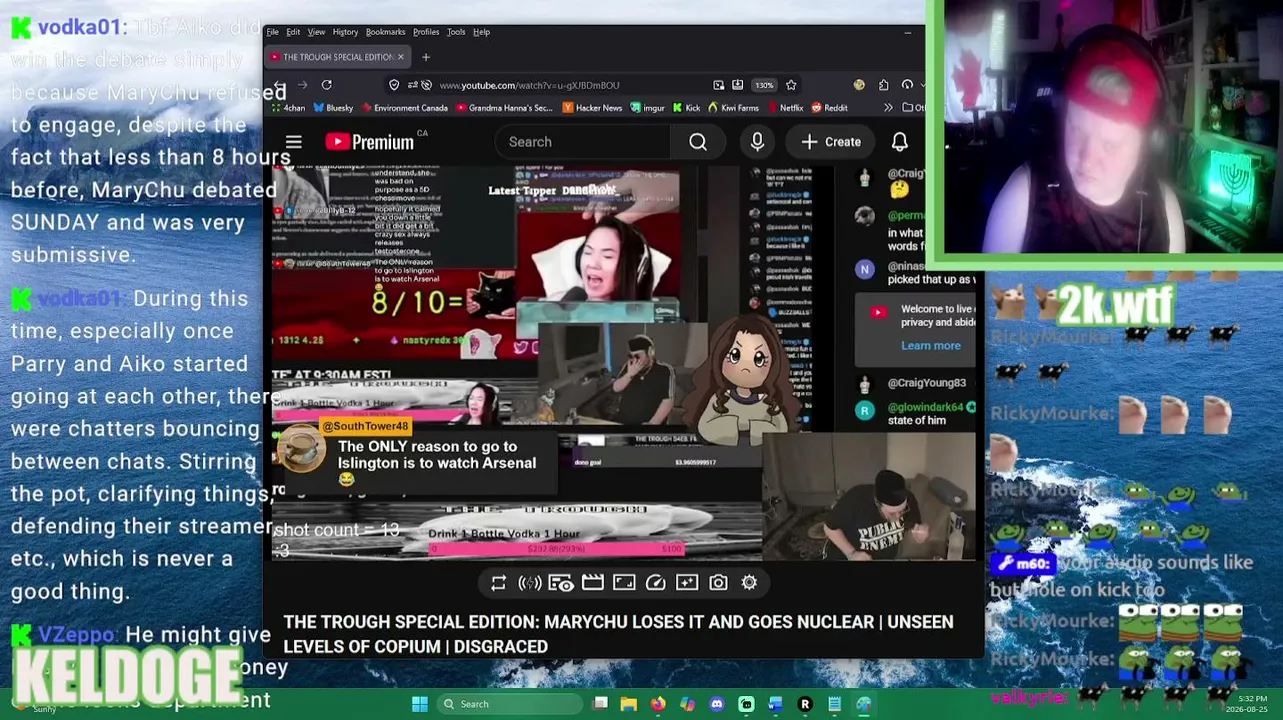Click the volume boost waveform icon
This screenshot has width=1283, height=720.
(530, 583)
